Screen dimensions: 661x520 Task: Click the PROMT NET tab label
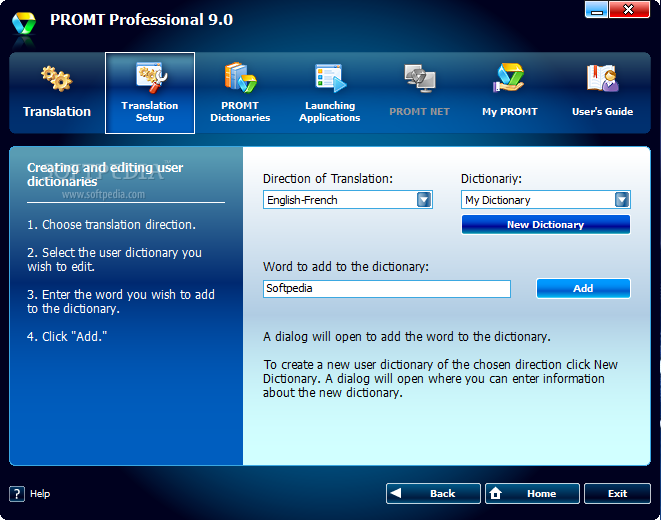click(419, 111)
